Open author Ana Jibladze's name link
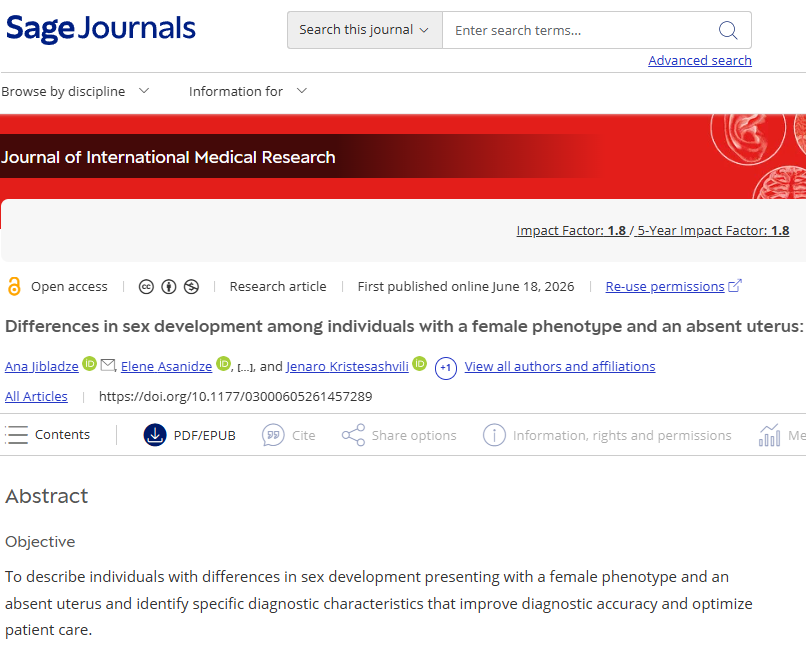Screen dimensions: 806x652 (x=42, y=367)
